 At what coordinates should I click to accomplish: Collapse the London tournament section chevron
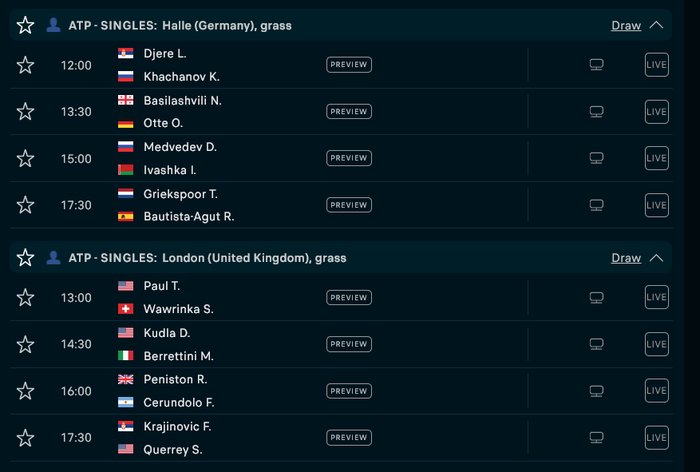656,258
